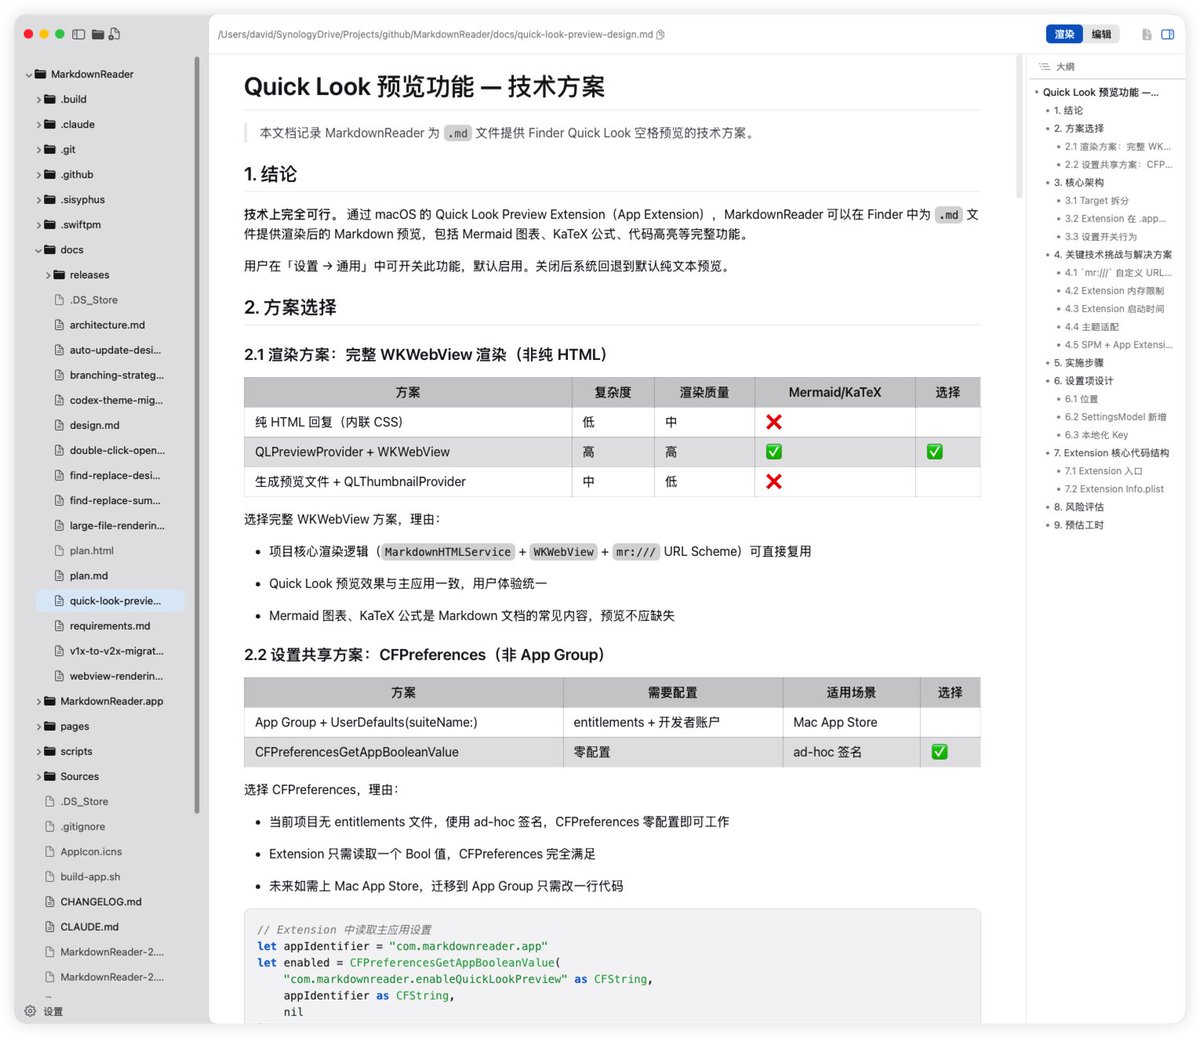The width and height of the screenshot is (1200, 1038).
Task: Expand the Sources folder chevron
Action: (38, 777)
